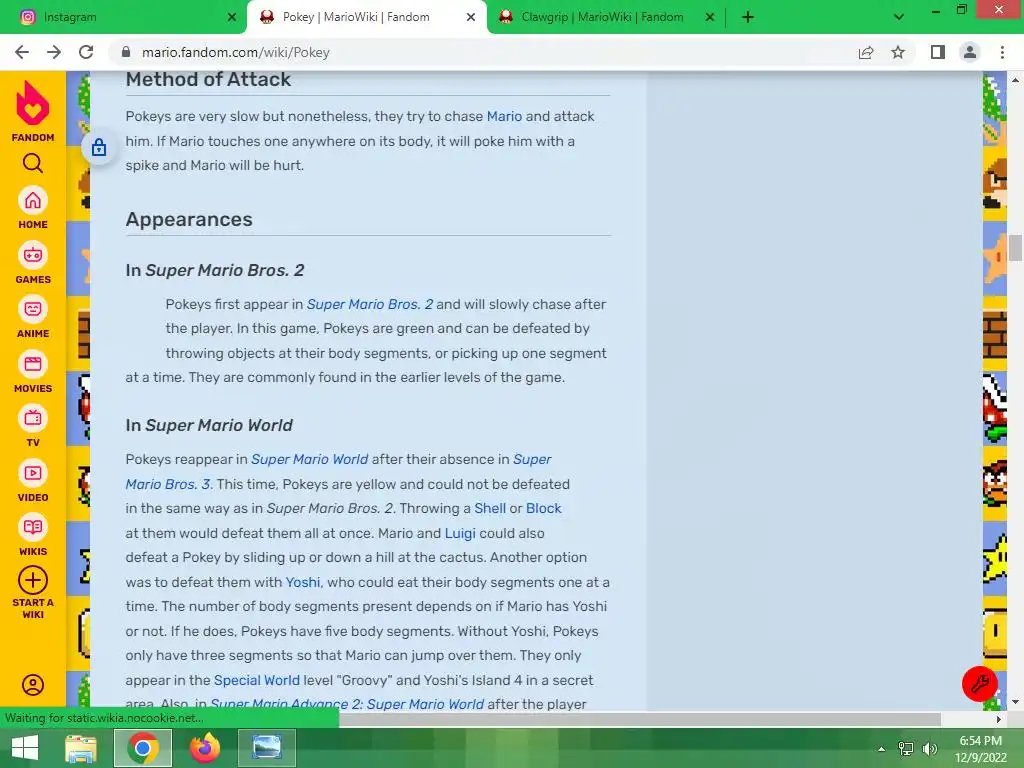Open the Shell link
The height and width of the screenshot is (768, 1024).
click(490, 508)
